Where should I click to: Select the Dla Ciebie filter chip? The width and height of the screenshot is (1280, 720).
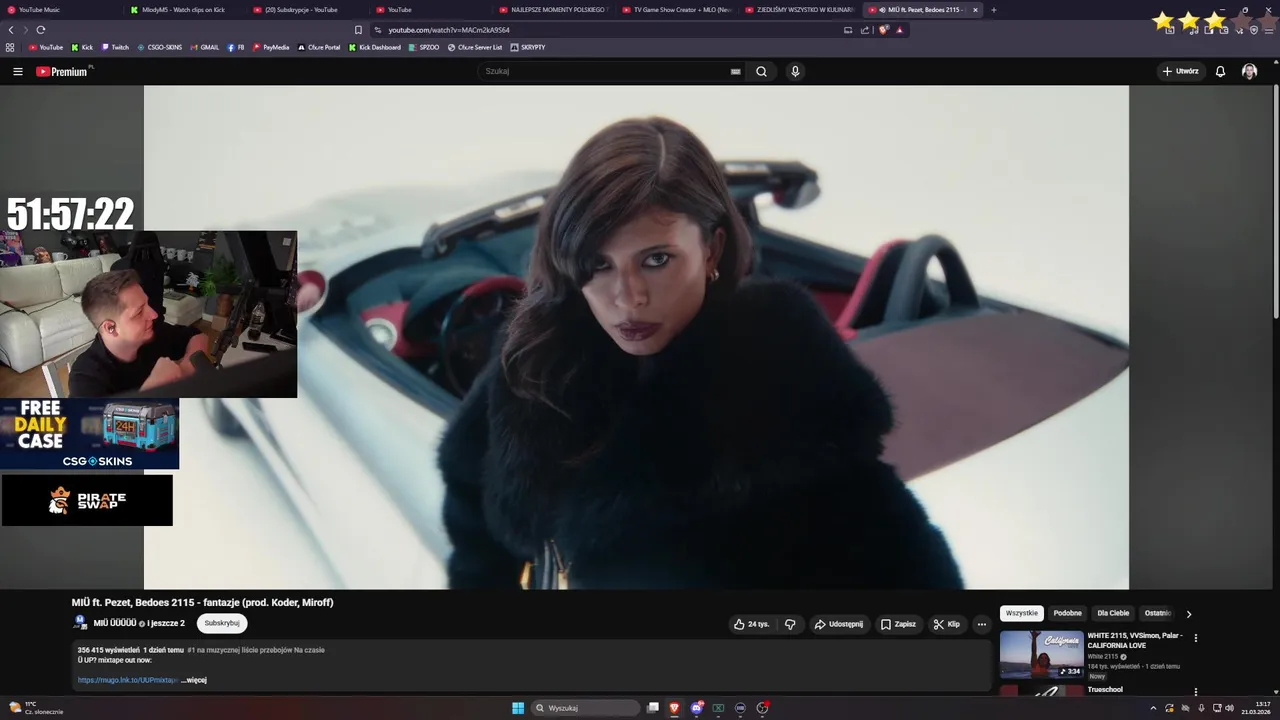[1113, 613]
